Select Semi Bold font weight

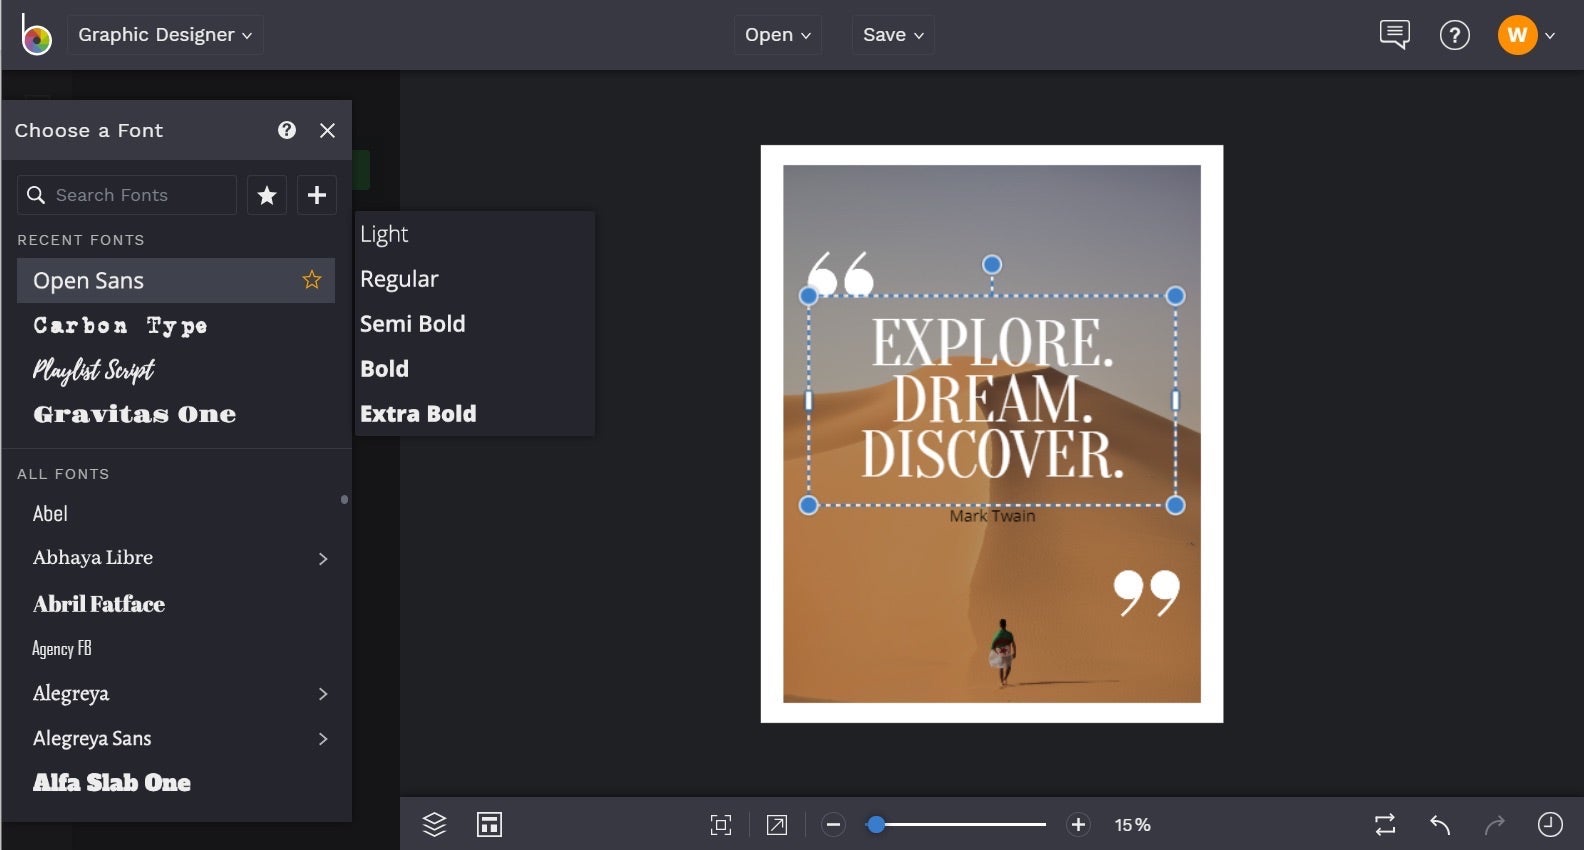pyautogui.click(x=413, y=324)
